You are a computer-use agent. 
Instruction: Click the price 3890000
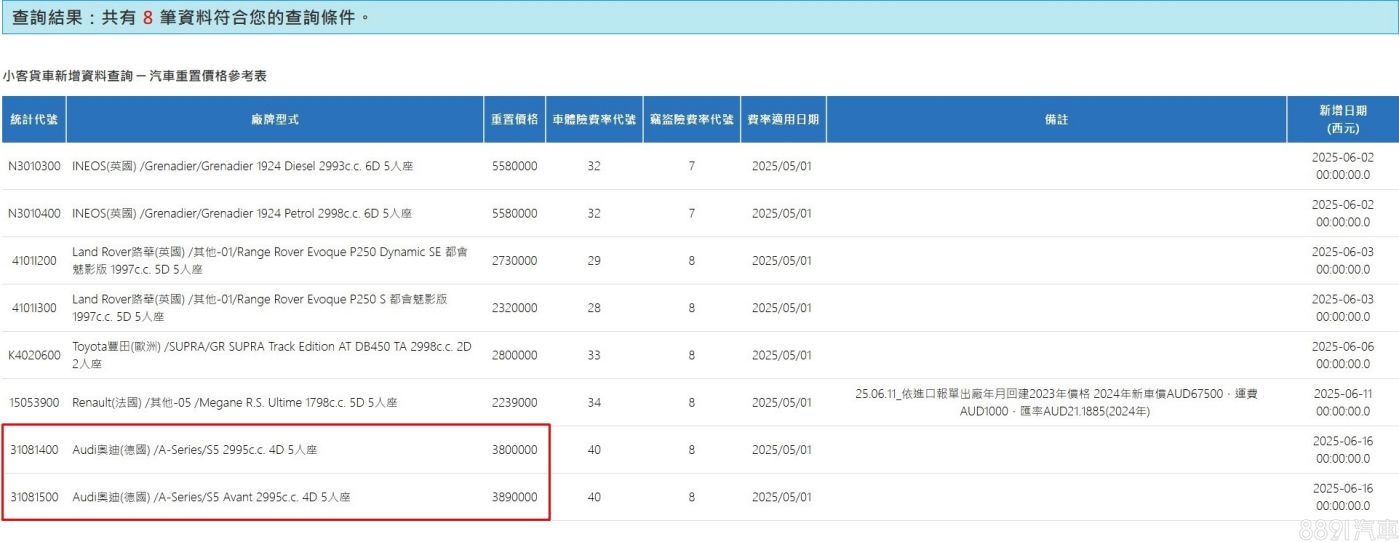click(515, 497)
